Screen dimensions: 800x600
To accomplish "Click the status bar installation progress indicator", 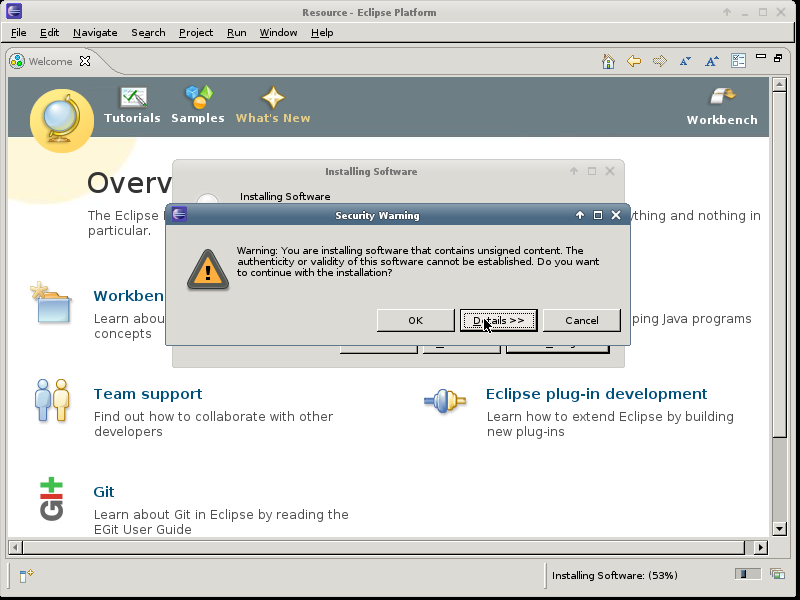I will tap(747, 574).
